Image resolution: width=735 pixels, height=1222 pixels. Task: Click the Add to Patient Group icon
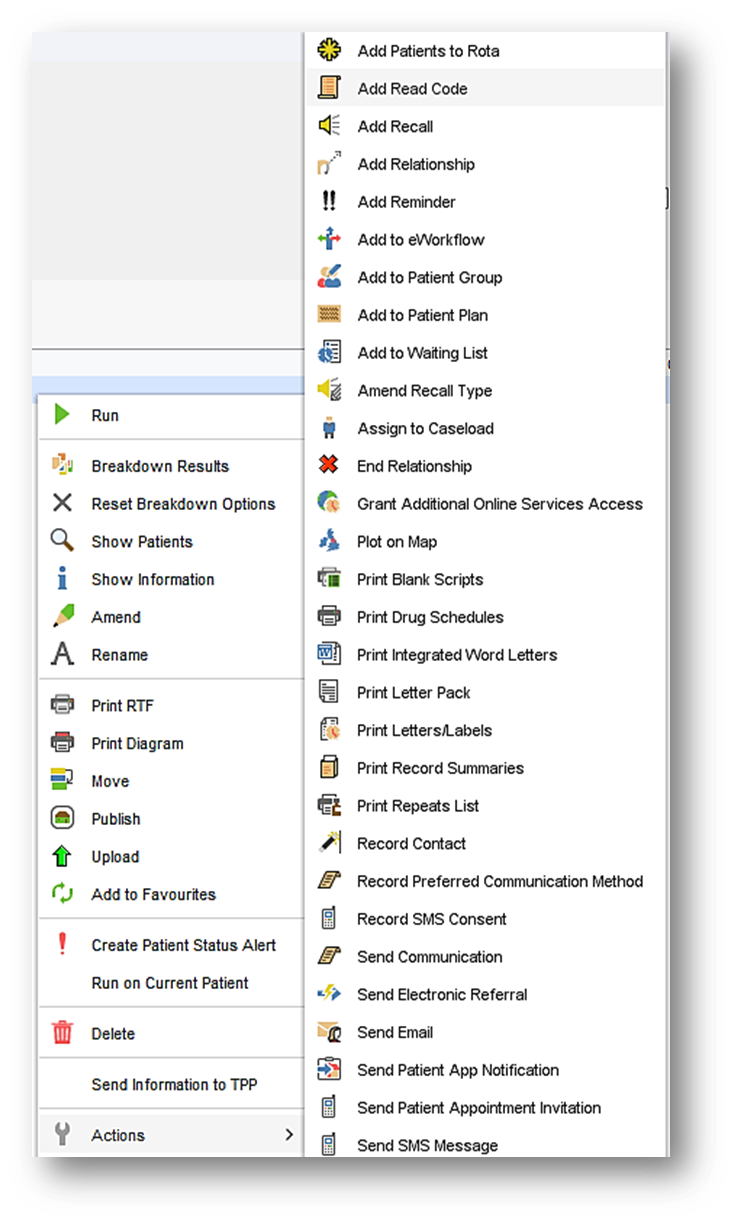tap(329, 277)
